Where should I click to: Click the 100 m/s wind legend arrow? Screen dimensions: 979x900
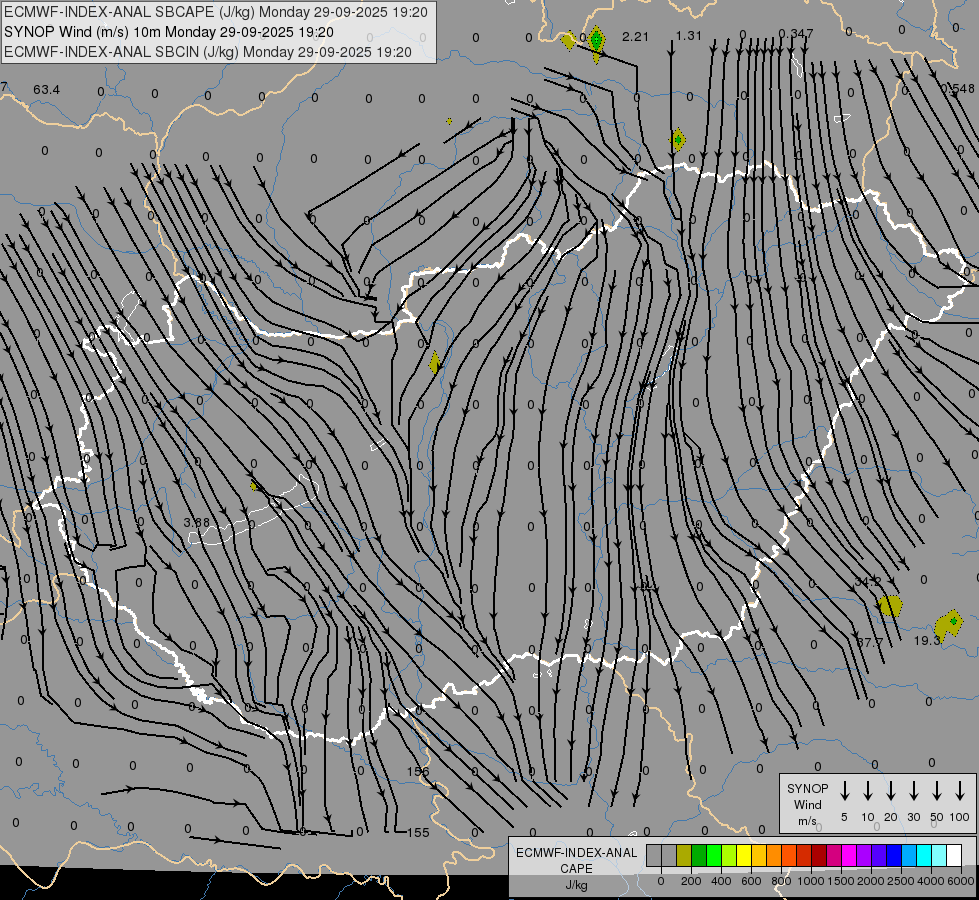pos(960,791)
